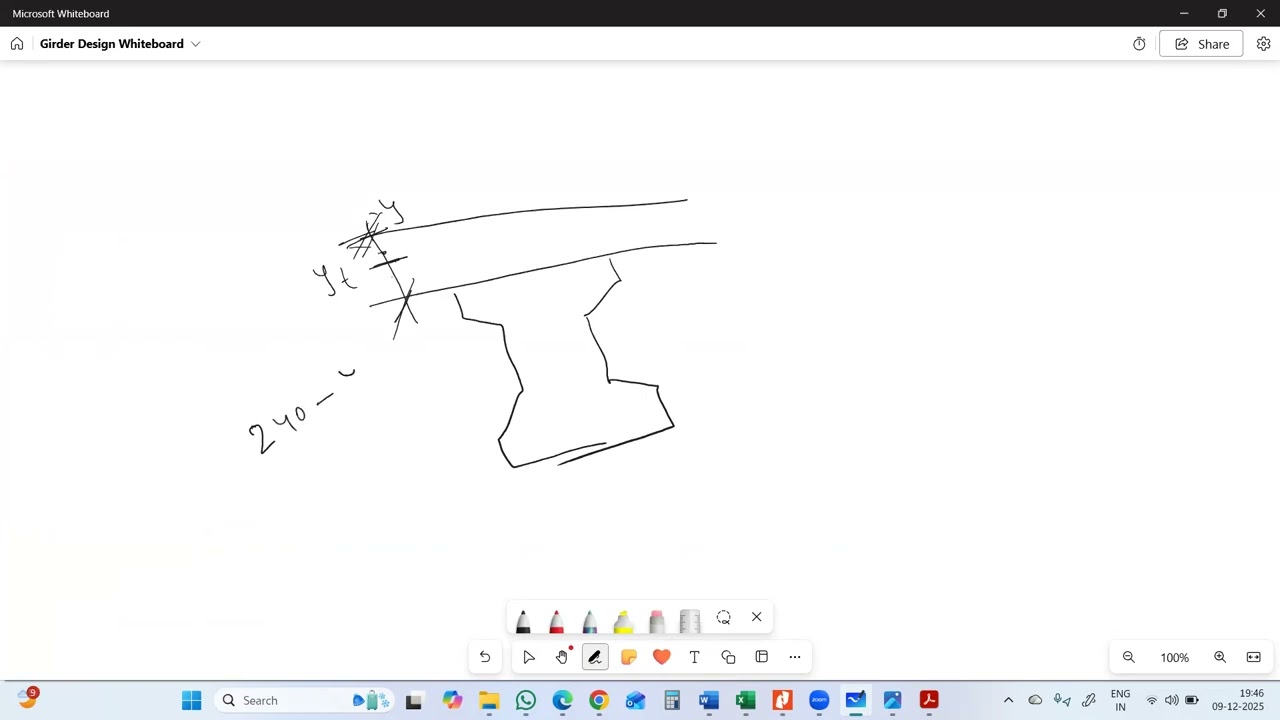
Task: Switch to the pan hand tool
Action: pos(562,657)
